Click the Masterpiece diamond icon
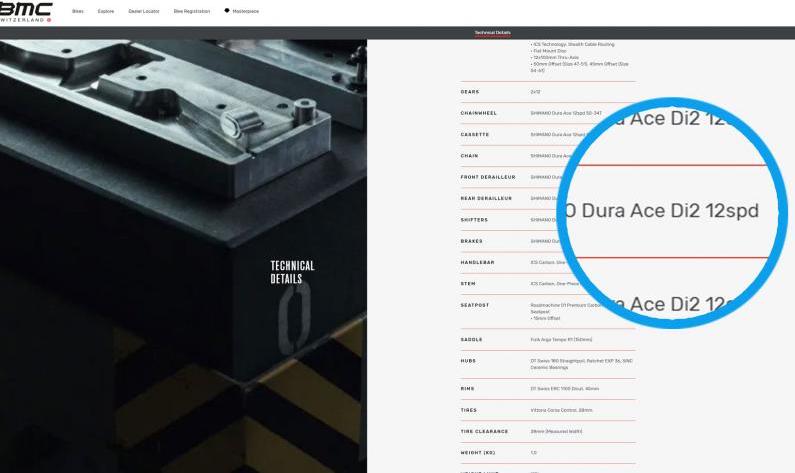795x473 pixels. point(227,11)
